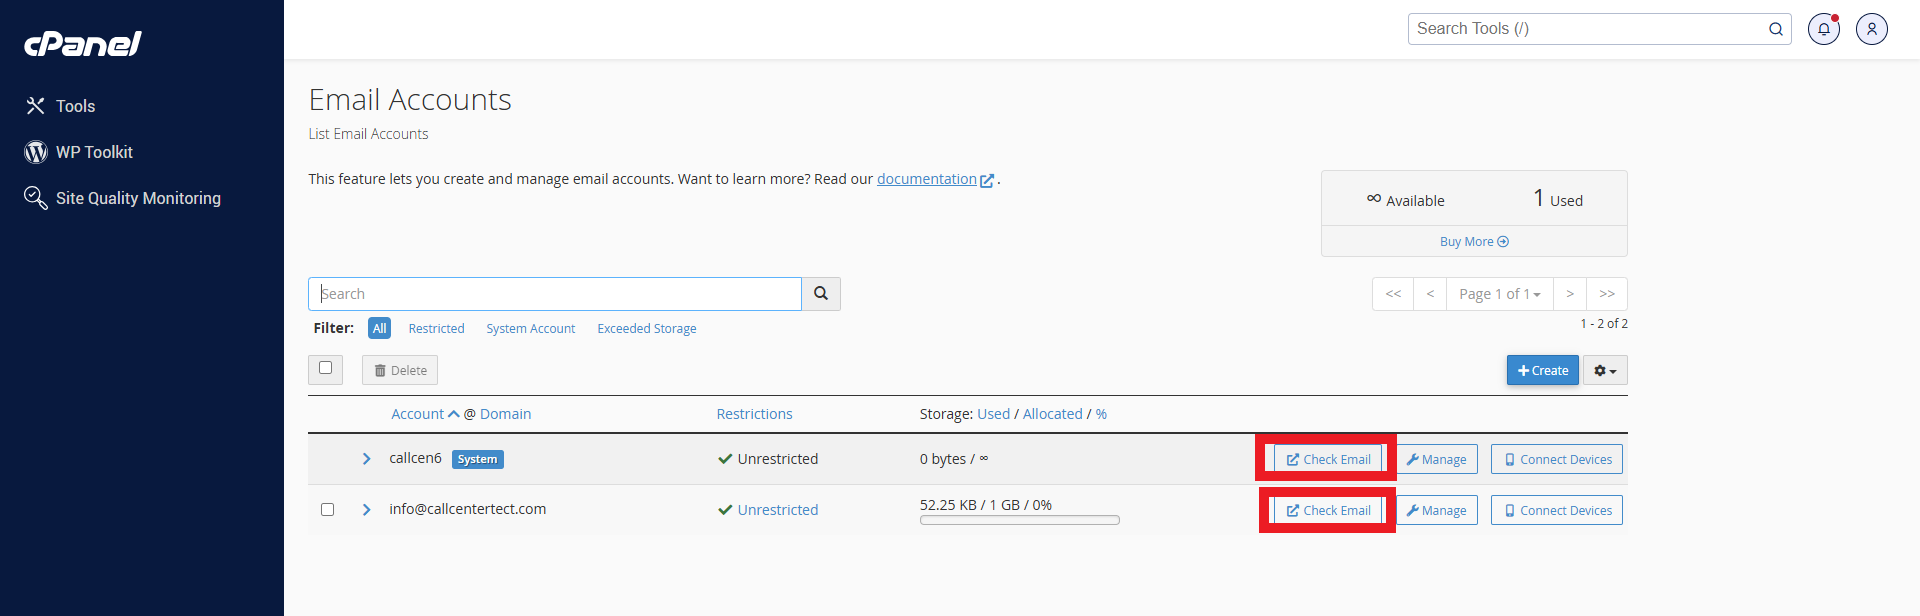
Task: Expand the info@callcentertect.com row details
Action: 366,510
